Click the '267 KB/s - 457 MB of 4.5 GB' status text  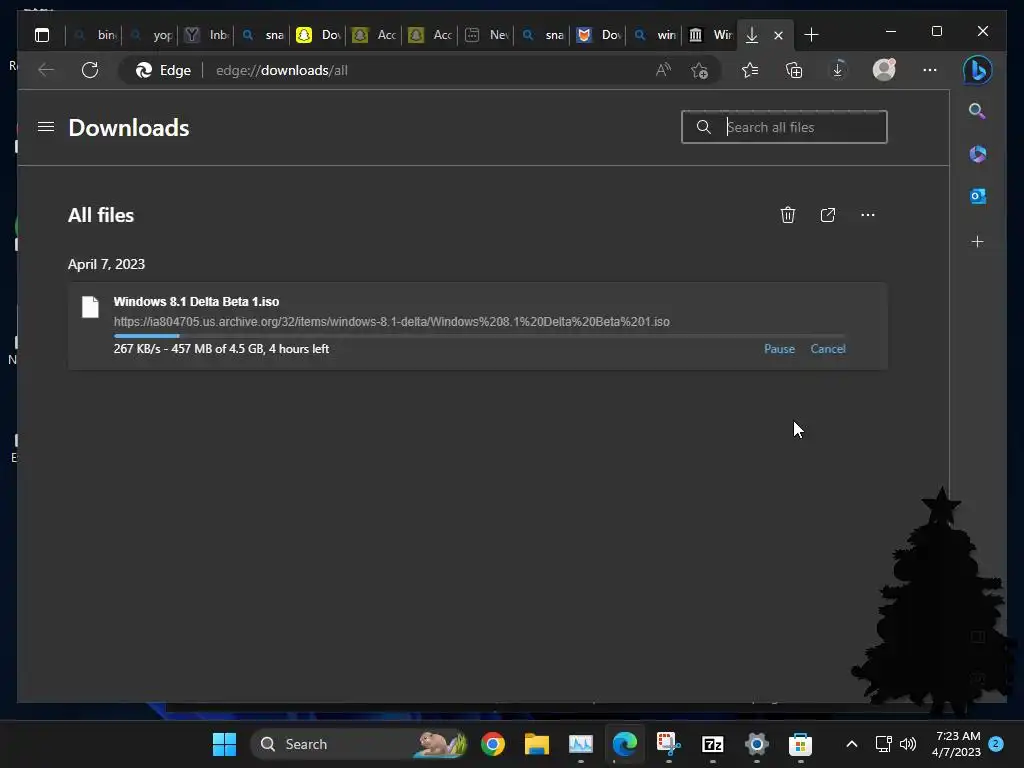tap(221, 349)
